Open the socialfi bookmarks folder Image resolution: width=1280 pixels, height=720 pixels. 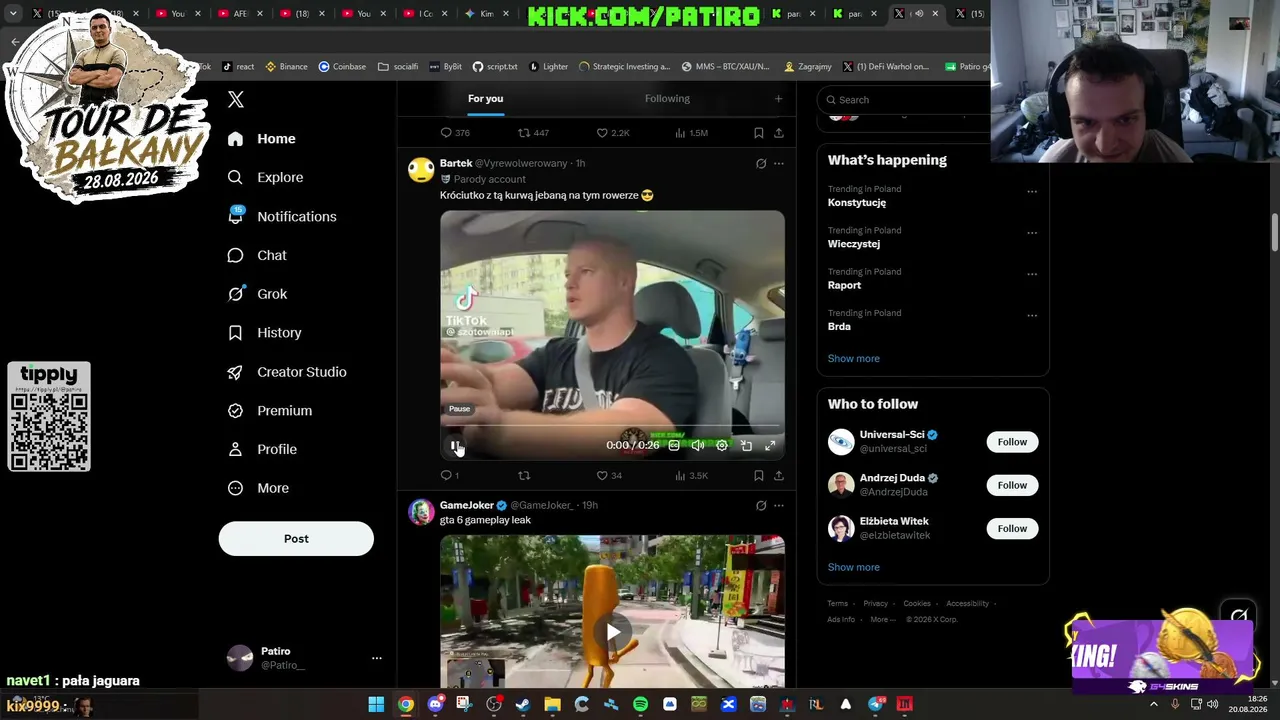pos(398,67)
